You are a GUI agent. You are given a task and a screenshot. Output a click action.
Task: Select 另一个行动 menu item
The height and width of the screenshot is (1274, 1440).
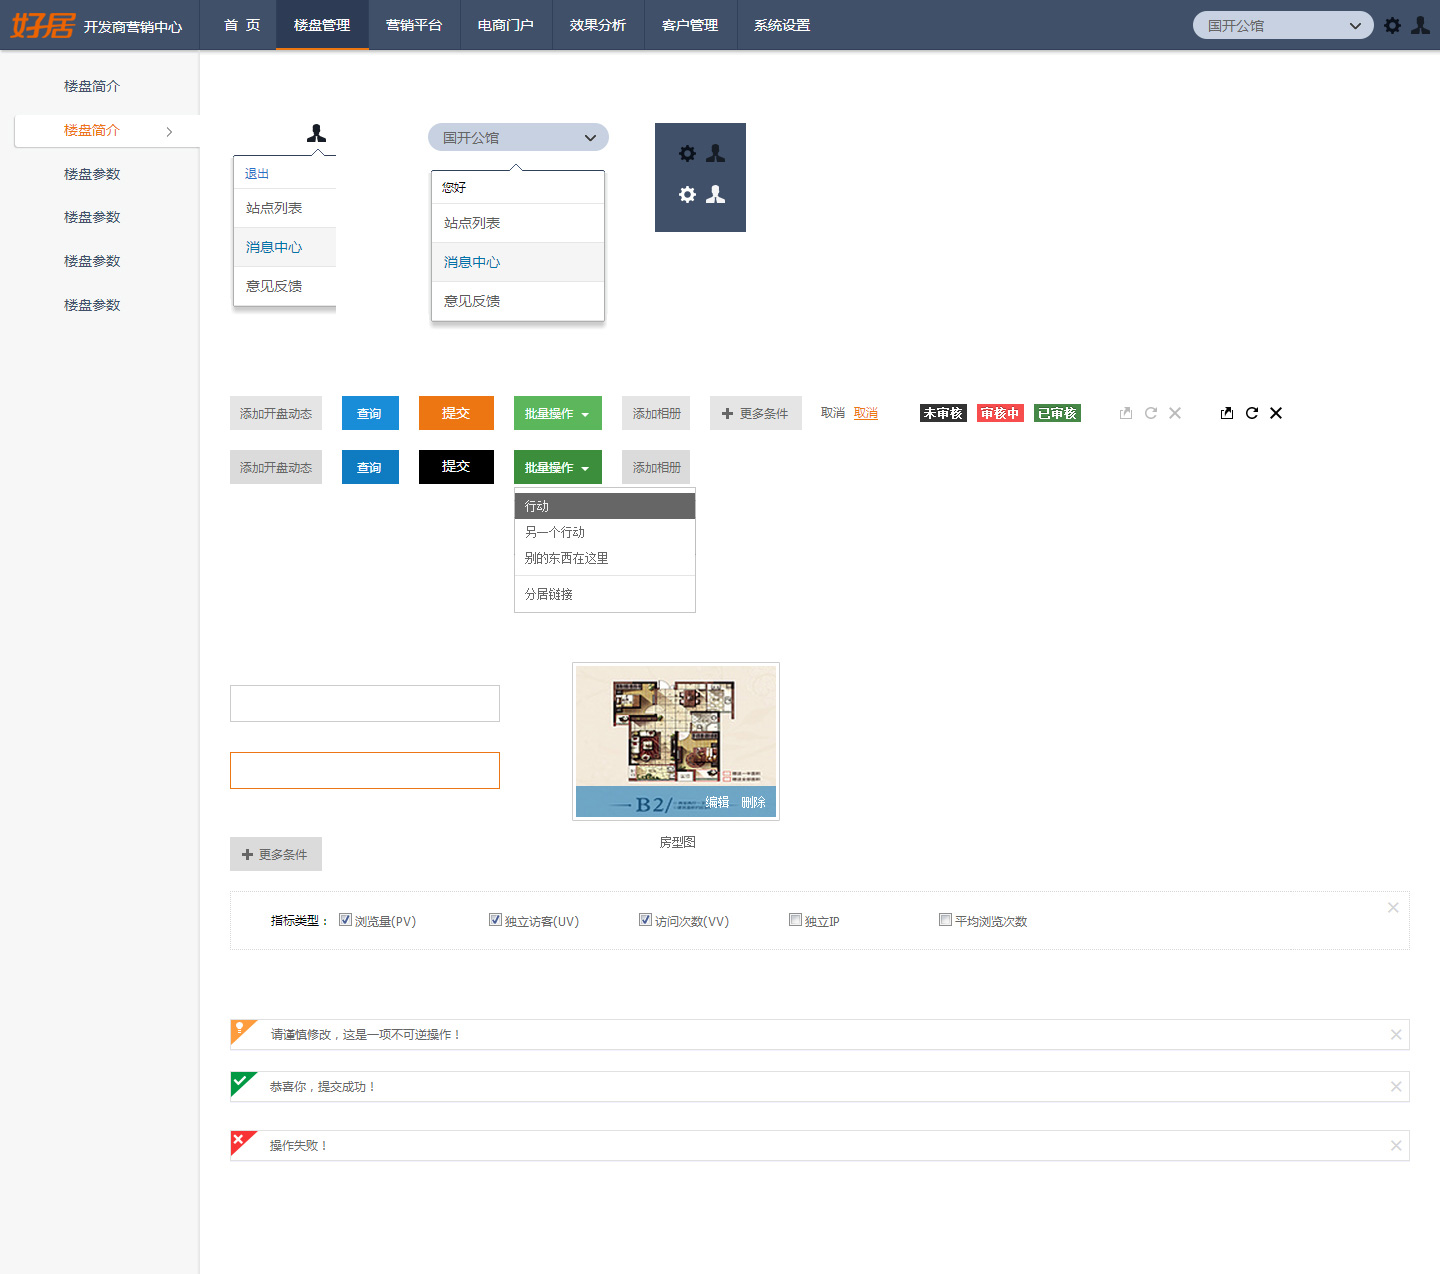coord(605,532)
